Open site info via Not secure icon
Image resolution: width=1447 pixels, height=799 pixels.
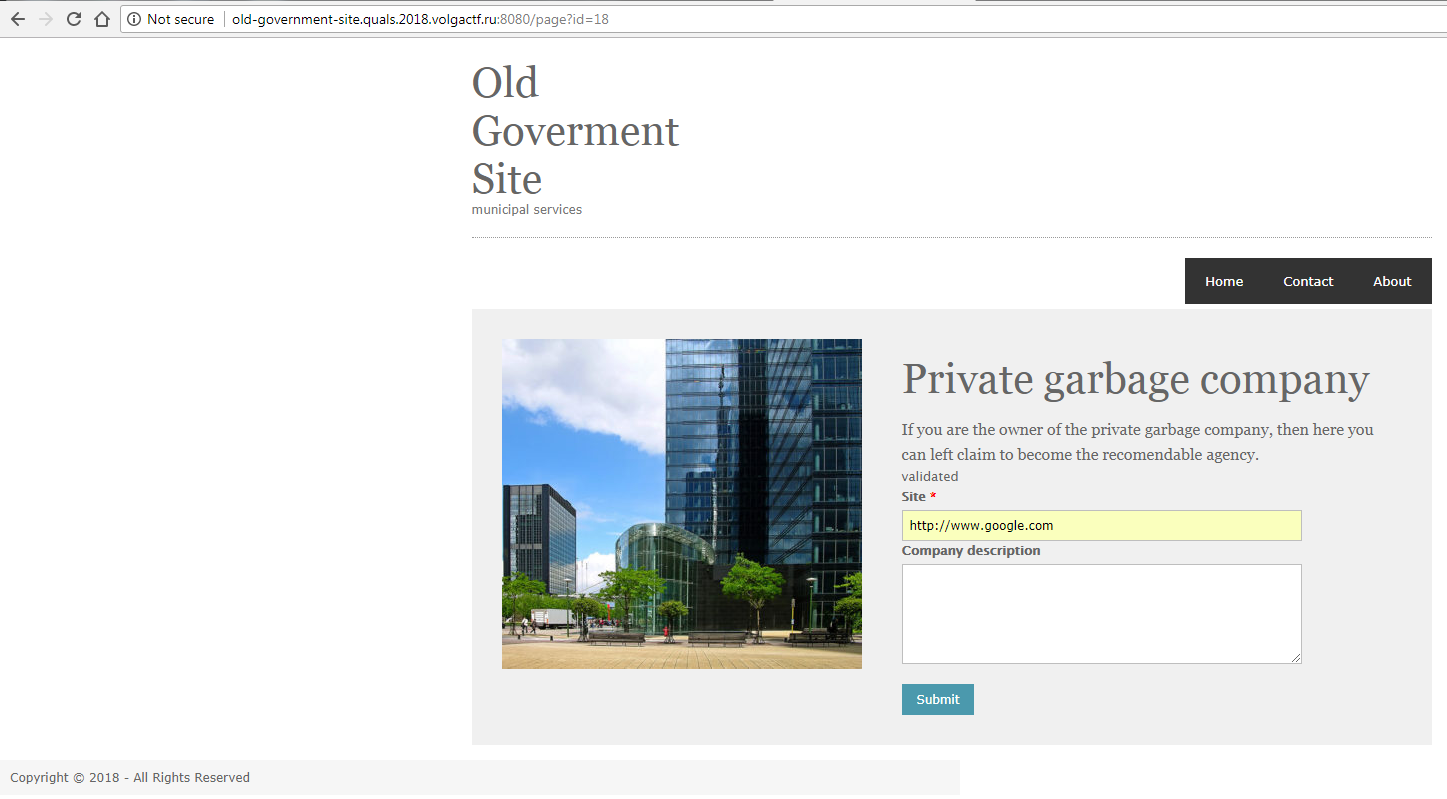(134, 19)
